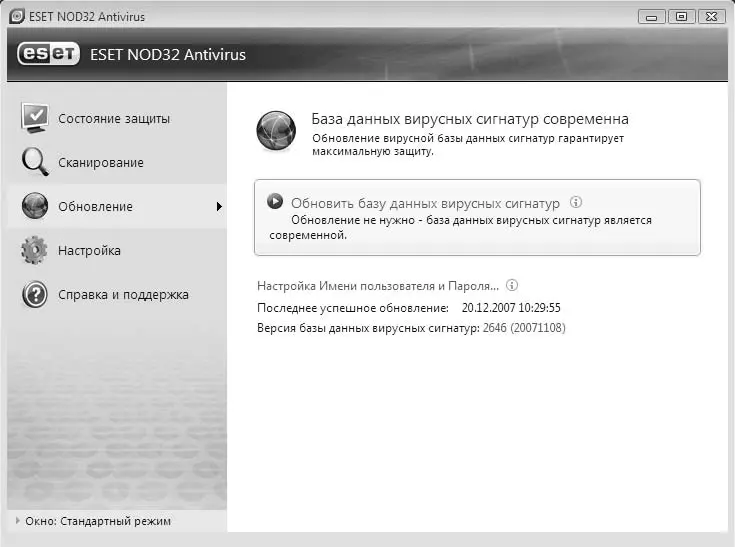The height and width of the screenshot is (547, 735).
Task: Click the Scanning magnifier icon
Action: pyautogui.click(x=35, y=162)
